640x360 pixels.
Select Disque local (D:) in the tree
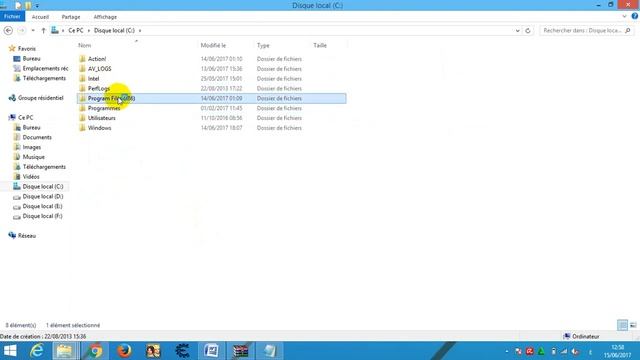tap(43, 196)
